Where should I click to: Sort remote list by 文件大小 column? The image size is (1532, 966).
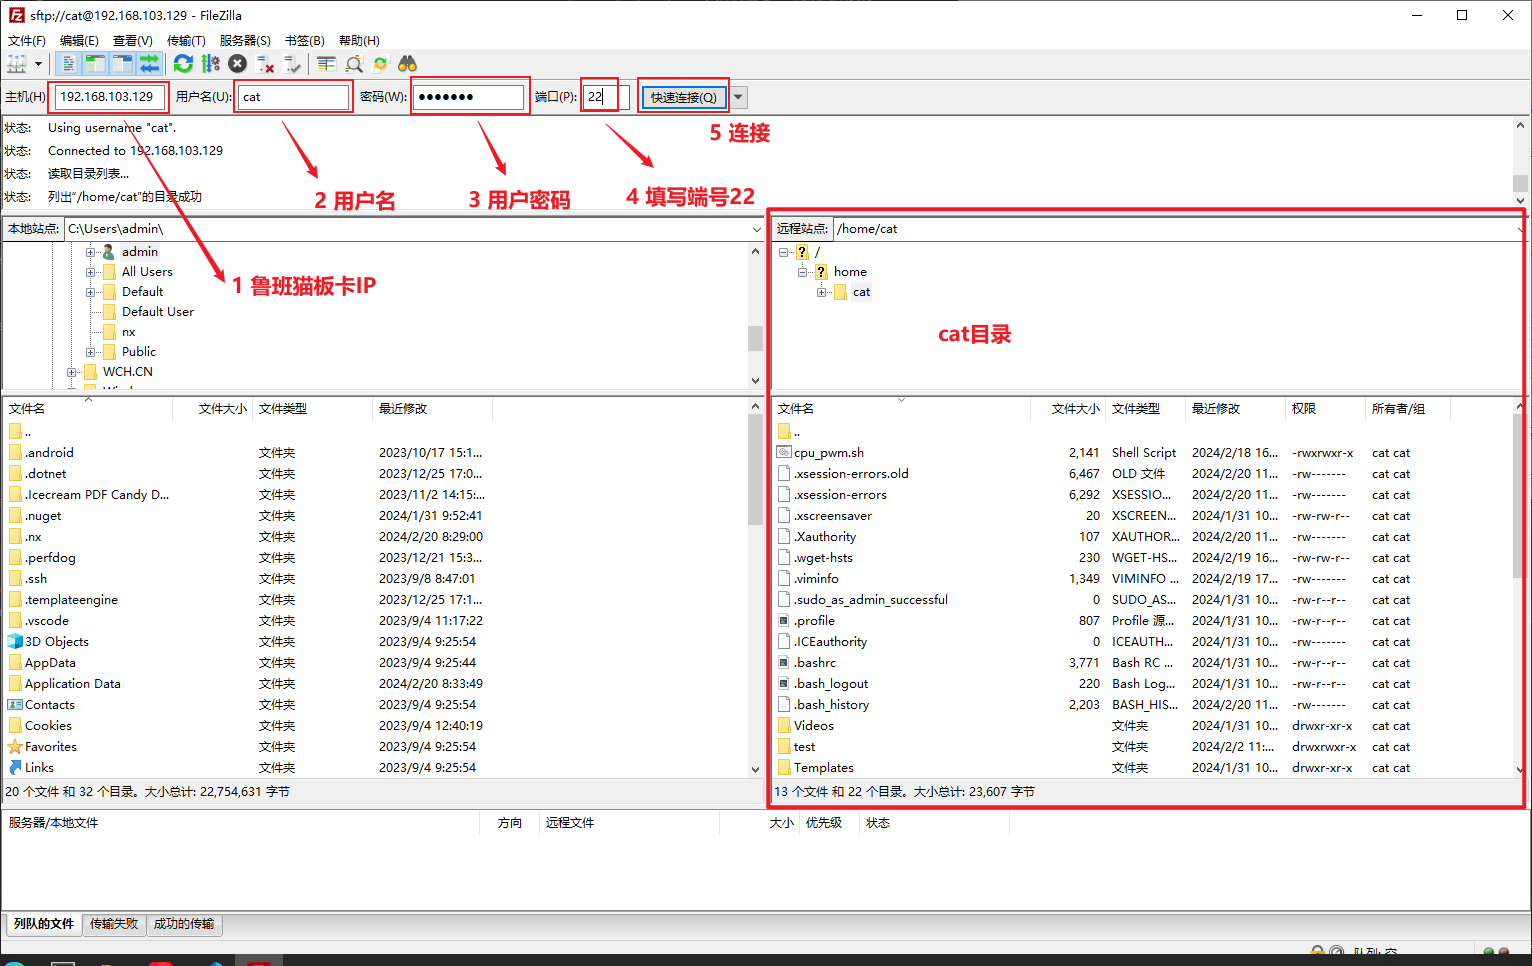pos(1068,409)
